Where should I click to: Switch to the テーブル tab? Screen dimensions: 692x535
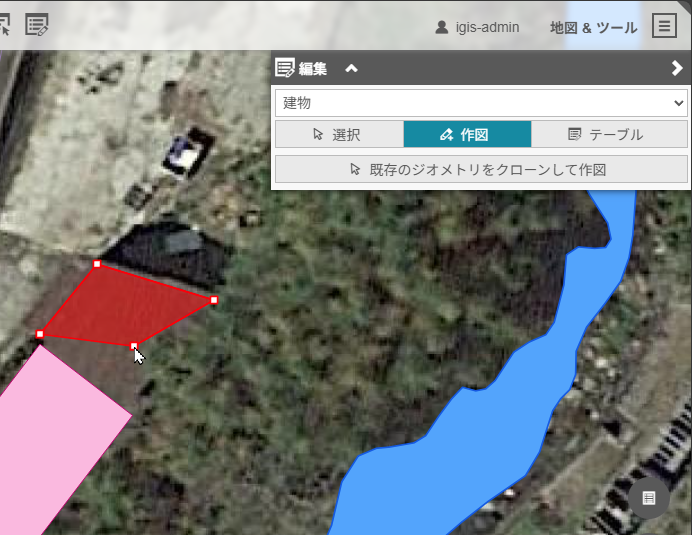click(609, 134)
